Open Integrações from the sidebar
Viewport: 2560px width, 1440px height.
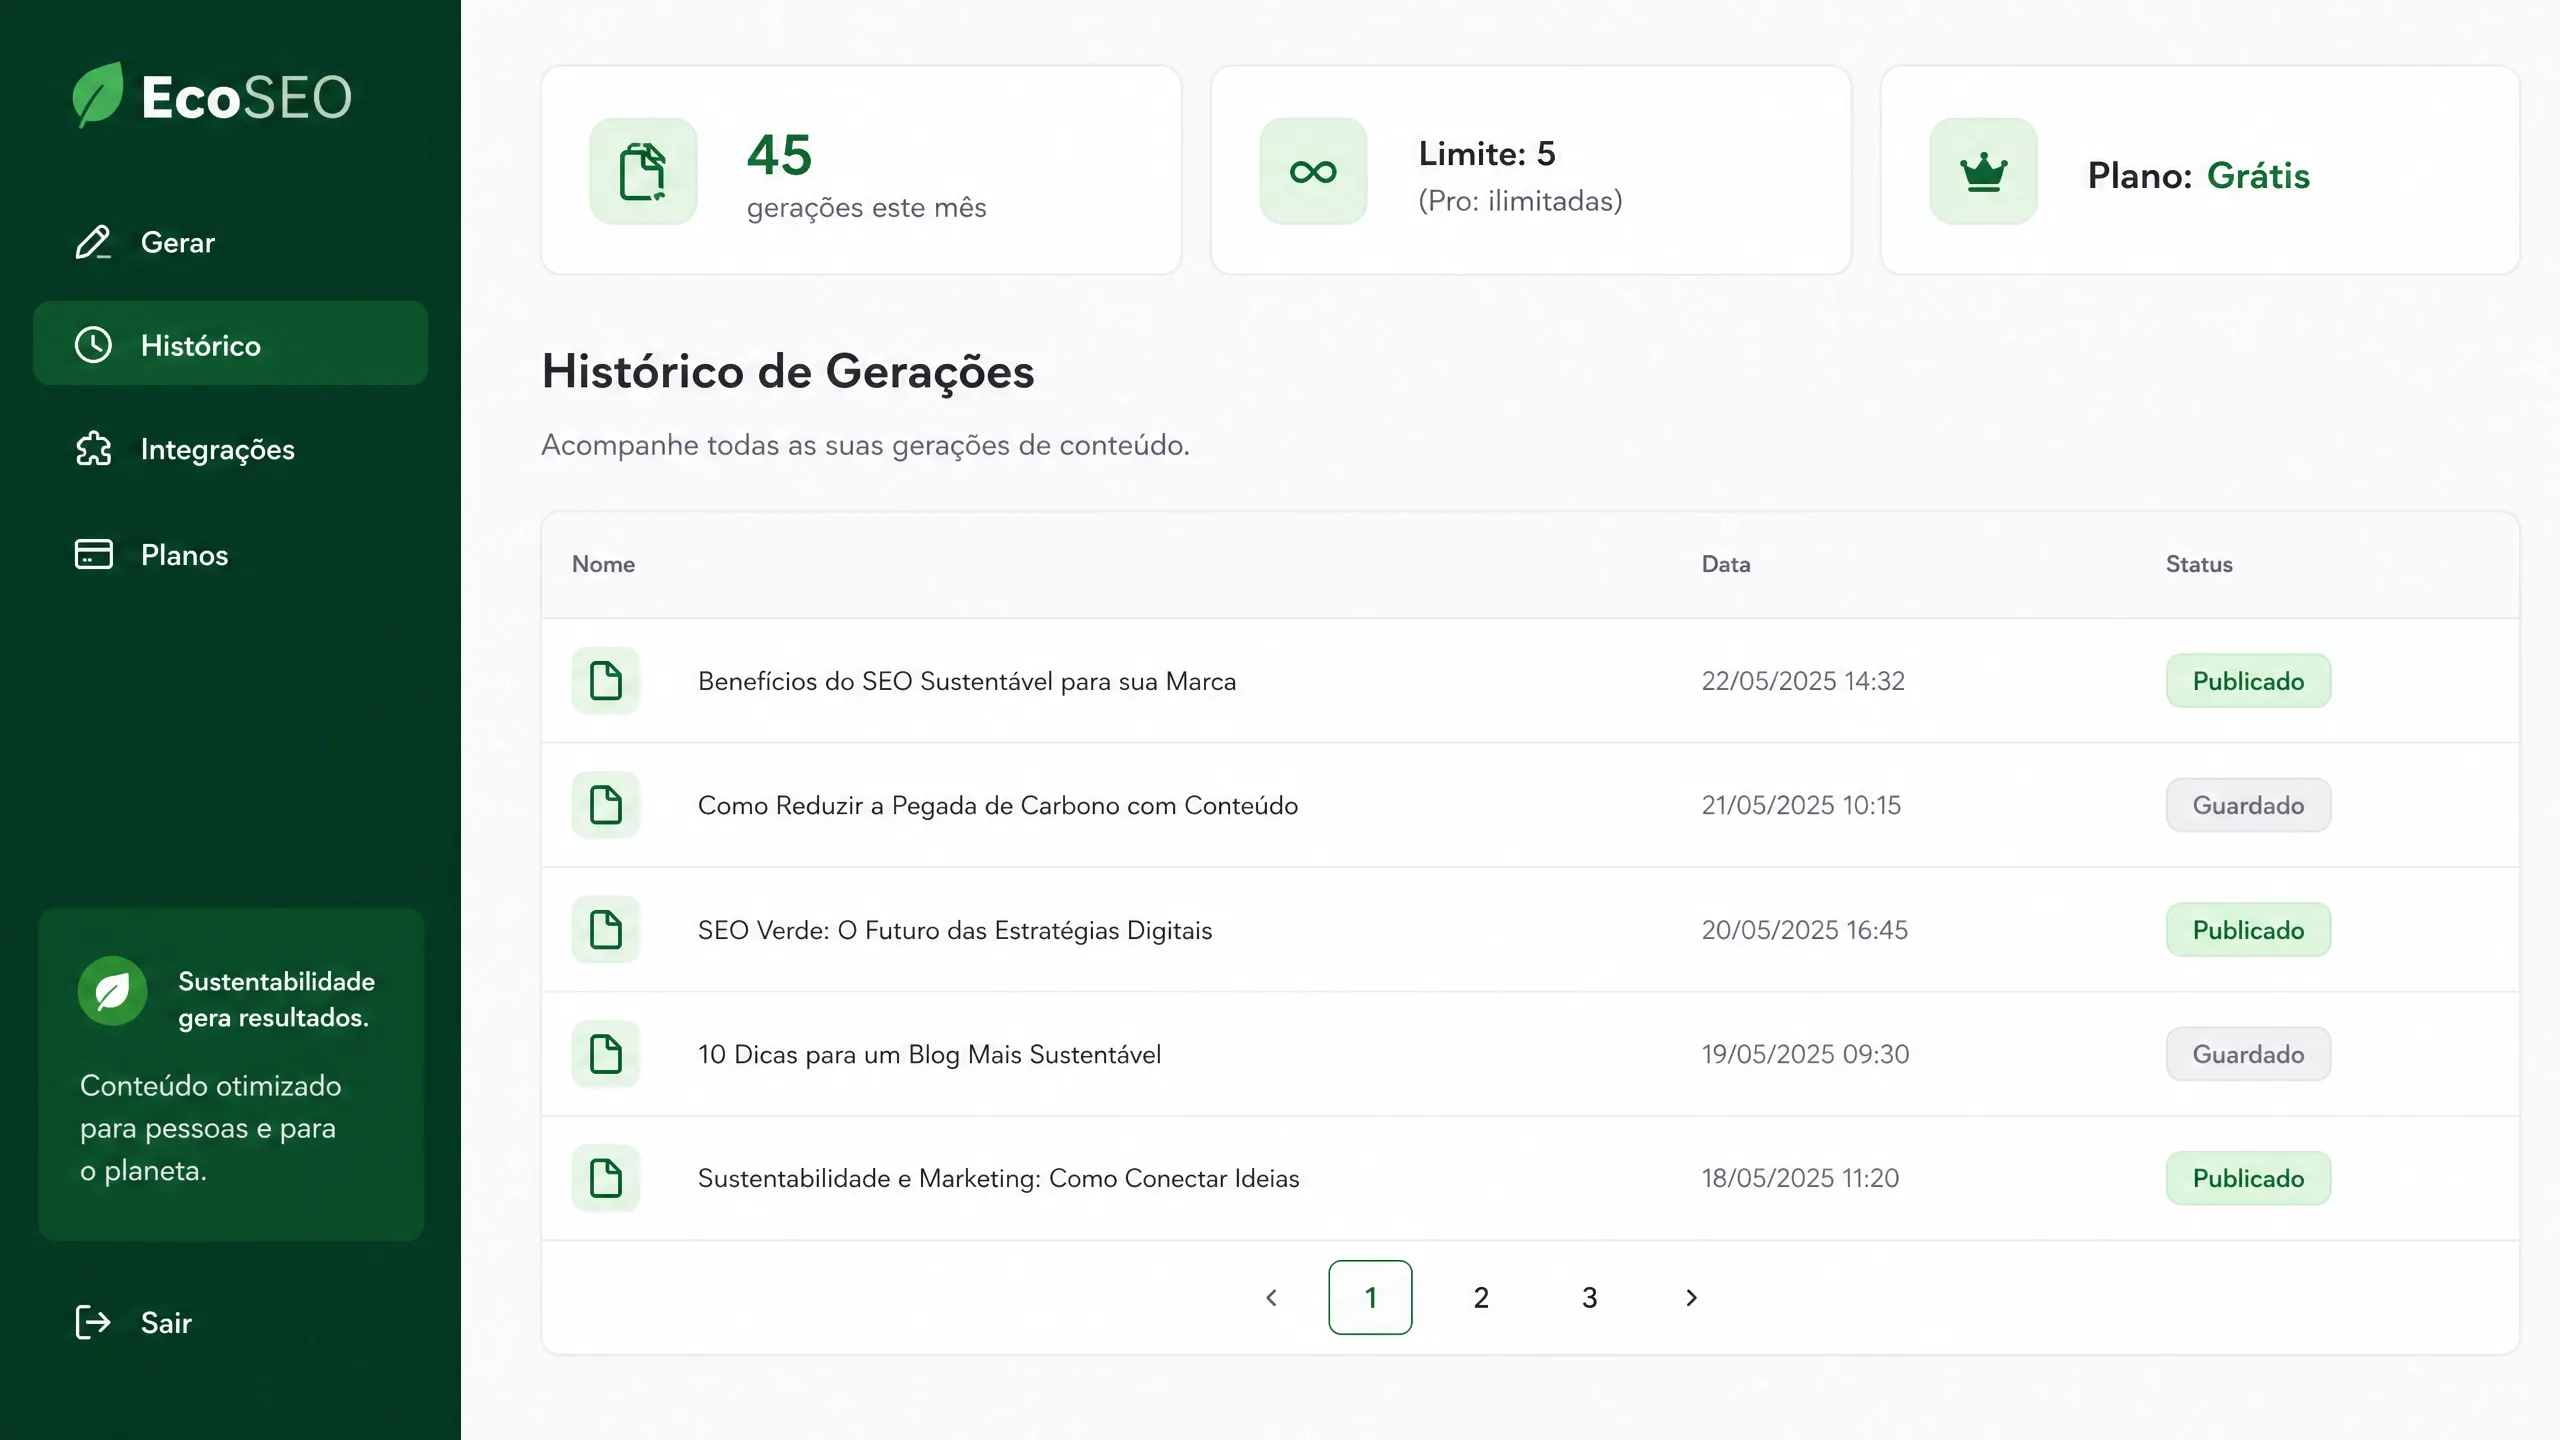pos(230,449)
